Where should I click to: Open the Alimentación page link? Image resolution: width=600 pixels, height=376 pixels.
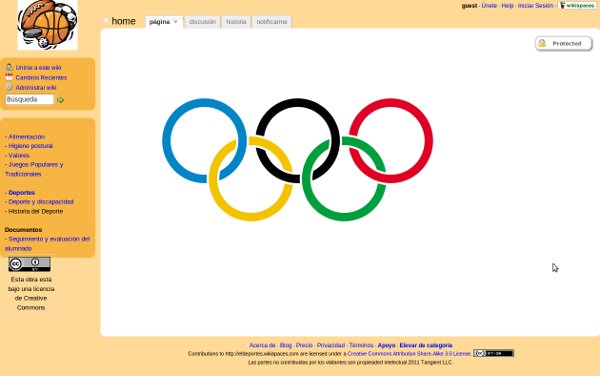26,137
